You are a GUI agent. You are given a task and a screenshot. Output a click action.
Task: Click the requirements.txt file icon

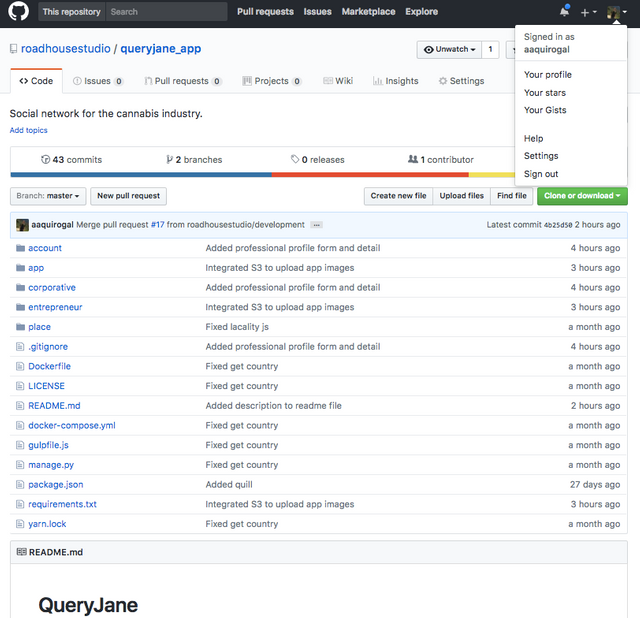(x=20, y=504)
